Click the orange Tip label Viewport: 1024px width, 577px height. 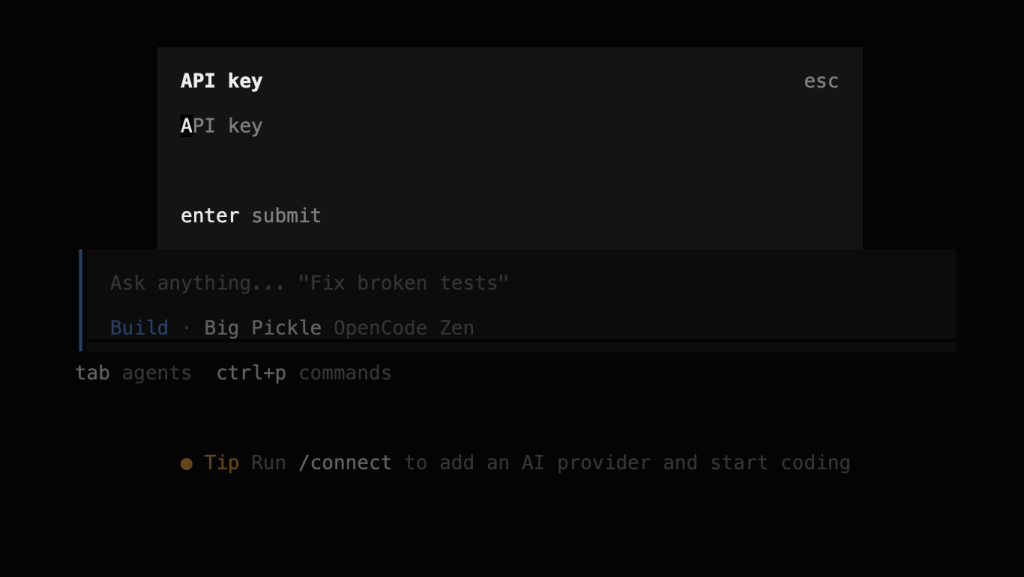[x=221, y=463]
